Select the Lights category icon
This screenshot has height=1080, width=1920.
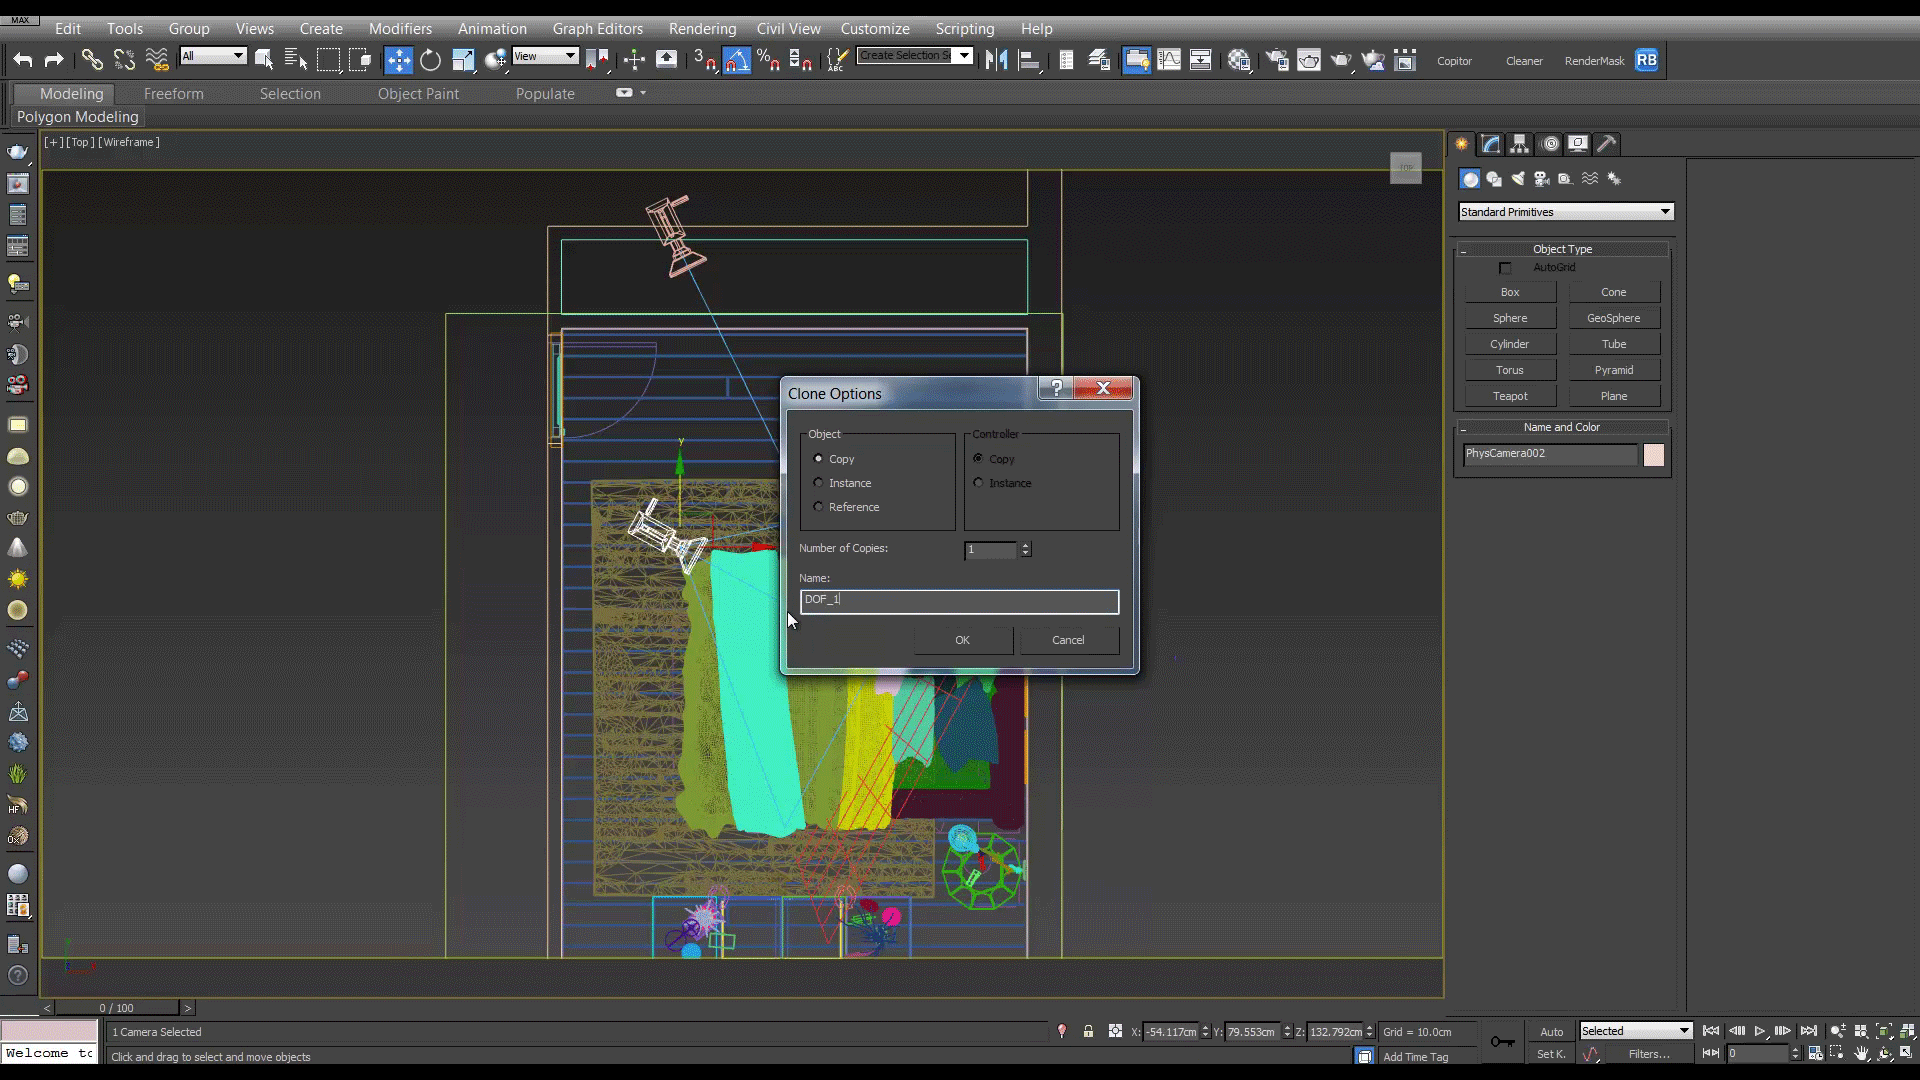[1518, 179]
